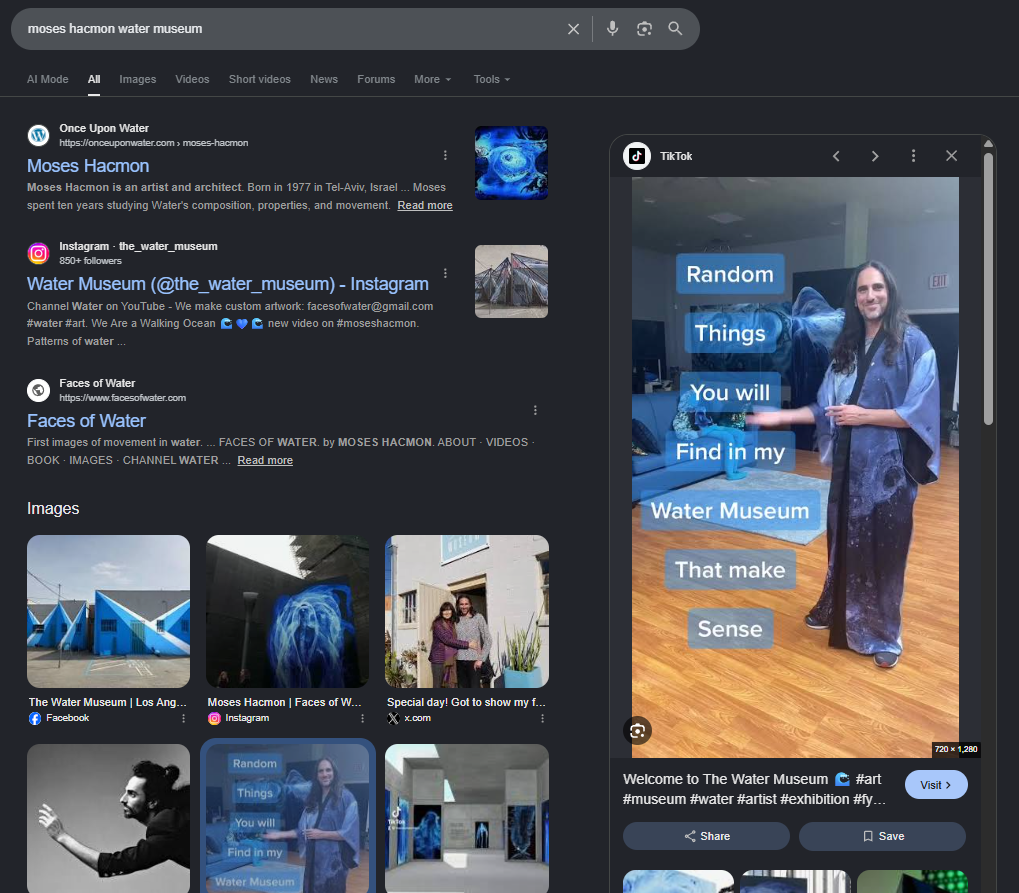Click the Instagram favicon for the_water_museum result
Image resolution: width=1019 pixels, height=893 pixels.
tap(38, 253)
